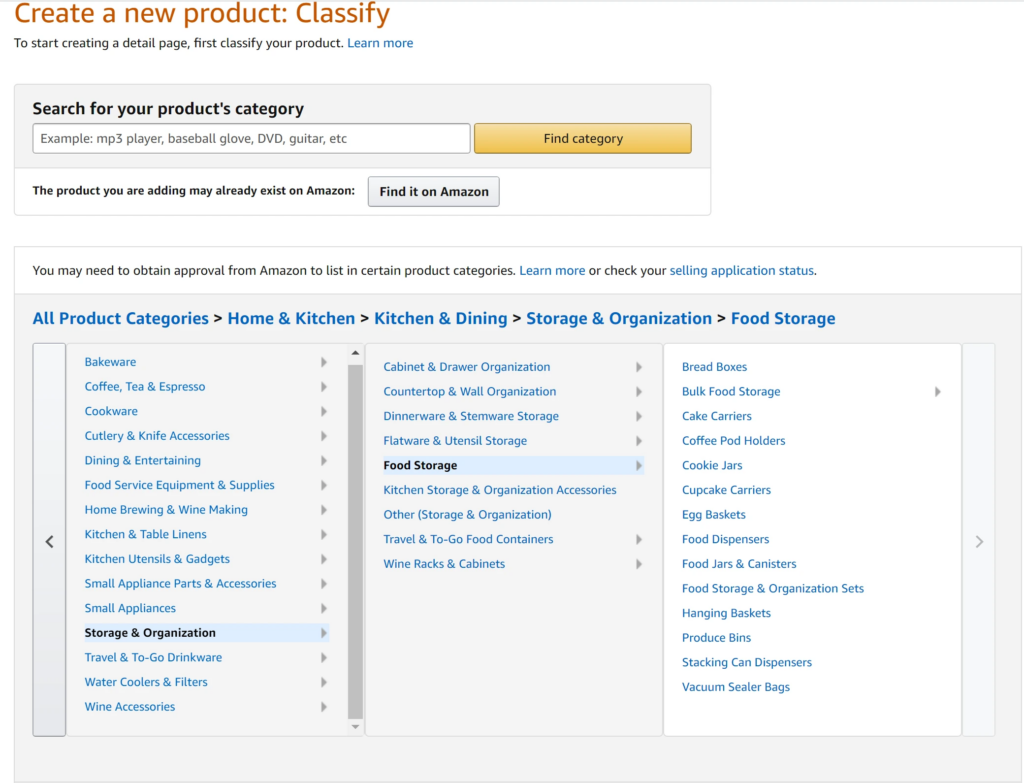The width and height of the screenshot is (1024, 783).
Task: Expand the Bulk Food Storage subcategories arrow
Action: (x=938, y=391)
